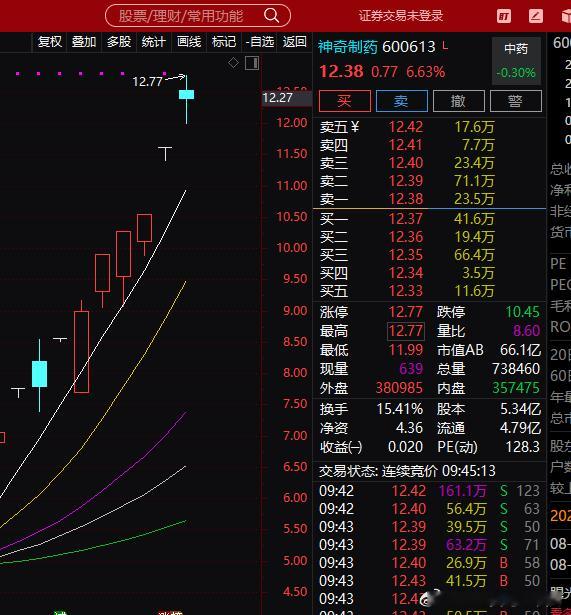Screen dimensions: 571x615
Task: Click the current price 12.38
Action: pyautogui.click(x=341, y=72)
